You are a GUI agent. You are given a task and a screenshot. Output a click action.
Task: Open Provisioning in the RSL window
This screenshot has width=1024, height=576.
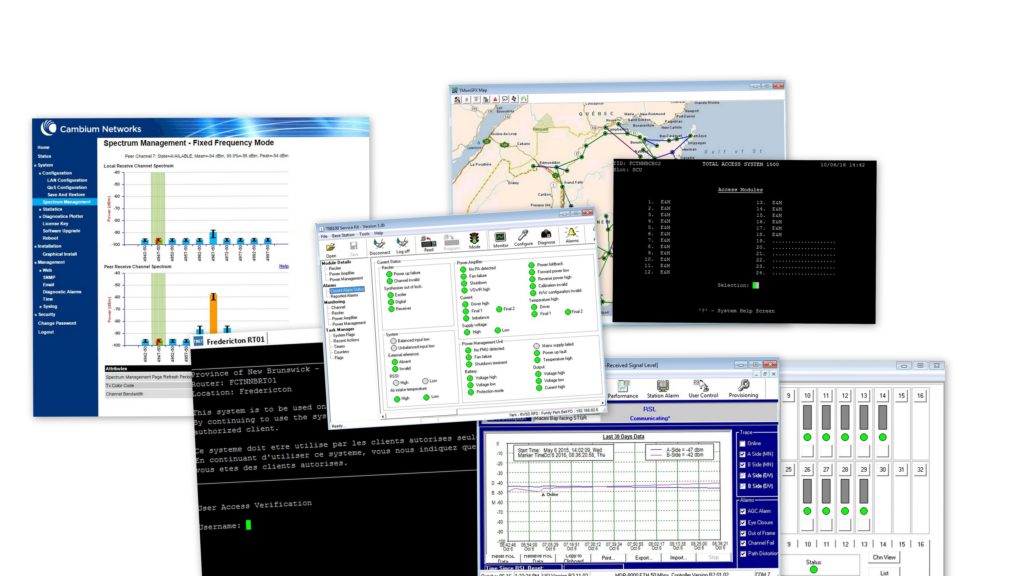pos(743,387)
